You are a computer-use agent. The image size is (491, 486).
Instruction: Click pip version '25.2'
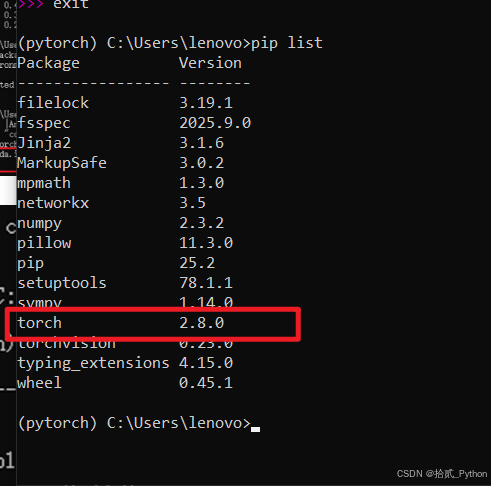[x=197, y=263]
